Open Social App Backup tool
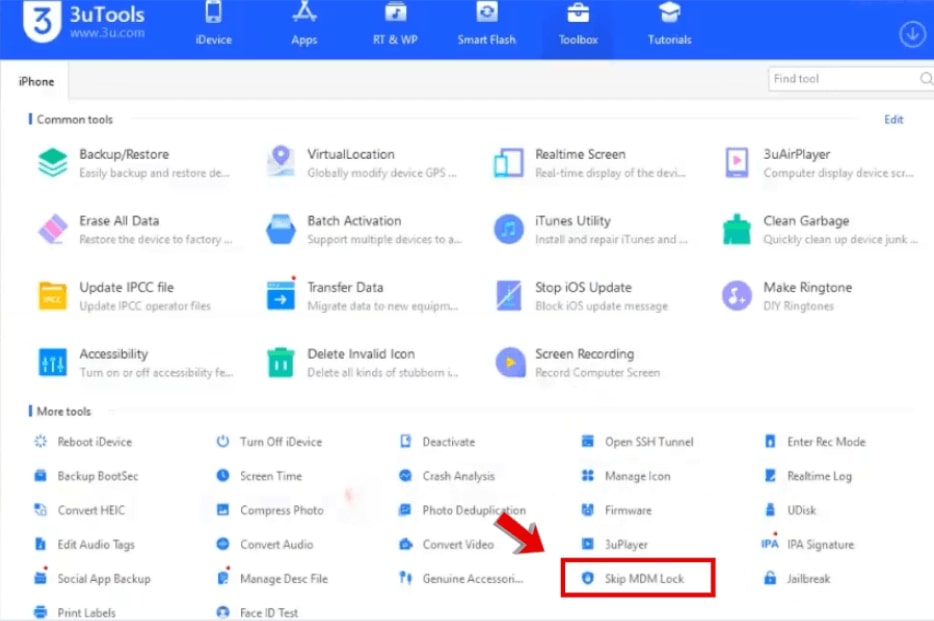 [92, 578]
